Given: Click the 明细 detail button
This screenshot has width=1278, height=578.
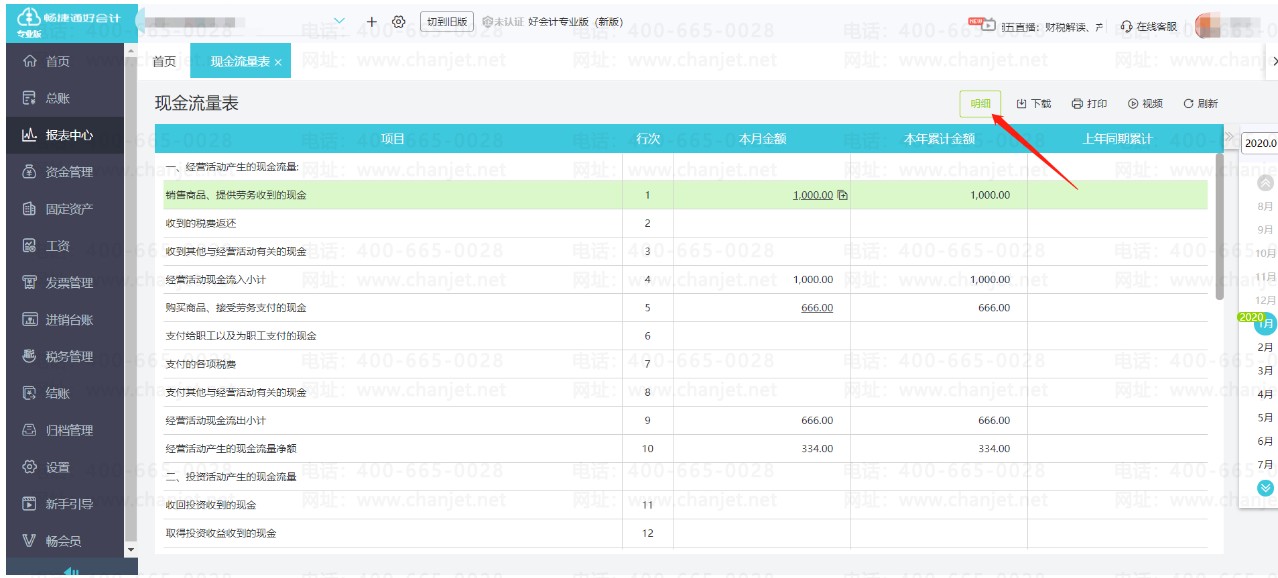Looking at the screenshot, I should [x=980, y=103].
